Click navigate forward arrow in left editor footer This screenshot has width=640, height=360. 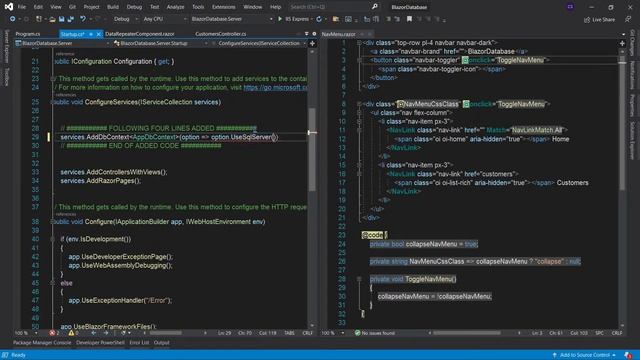click(106, 333)
